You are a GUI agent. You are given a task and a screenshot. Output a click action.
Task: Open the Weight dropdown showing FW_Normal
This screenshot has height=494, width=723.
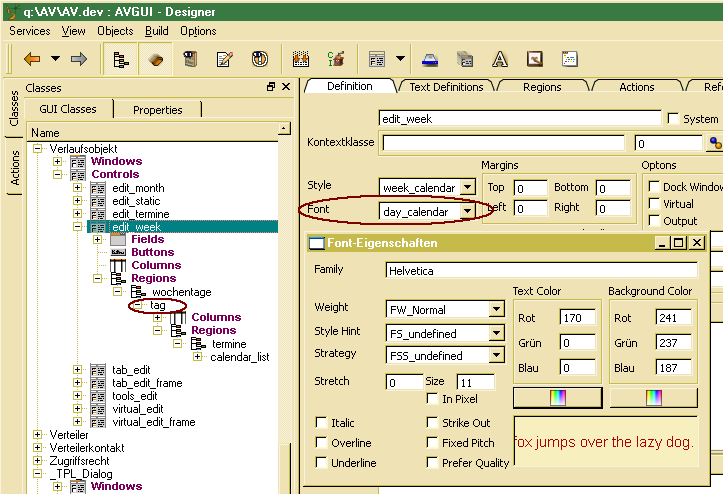point(496,310)
